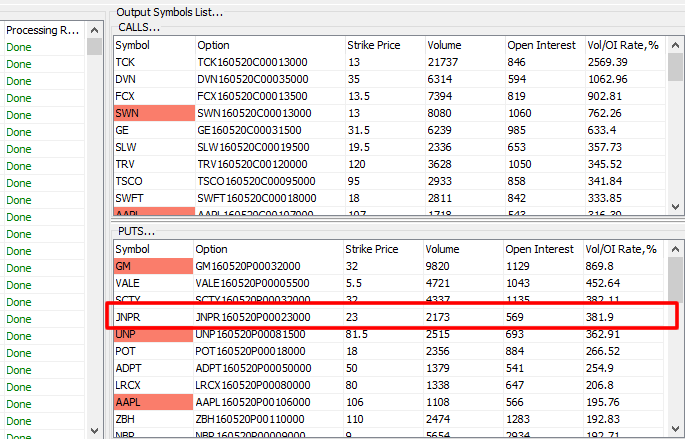The height and width of the screenshot is (439, 685).
Task: Sort PUTS table by Symbol column header
Action: tap(153, 249)
